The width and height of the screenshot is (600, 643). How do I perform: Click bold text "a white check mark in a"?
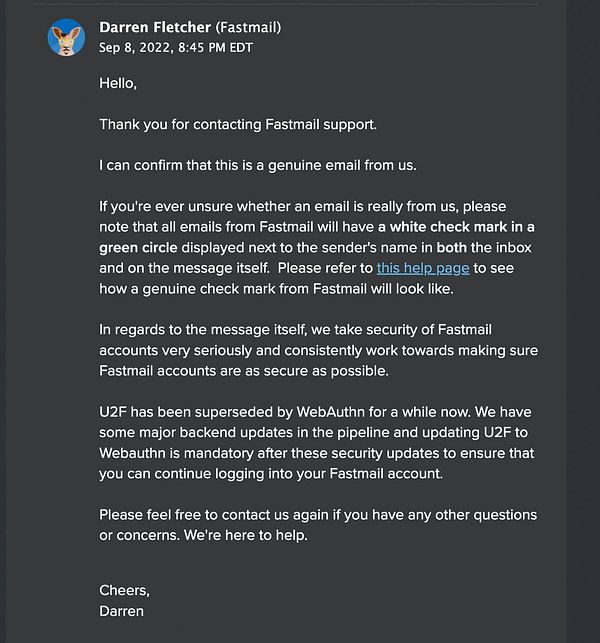point(456,227)
